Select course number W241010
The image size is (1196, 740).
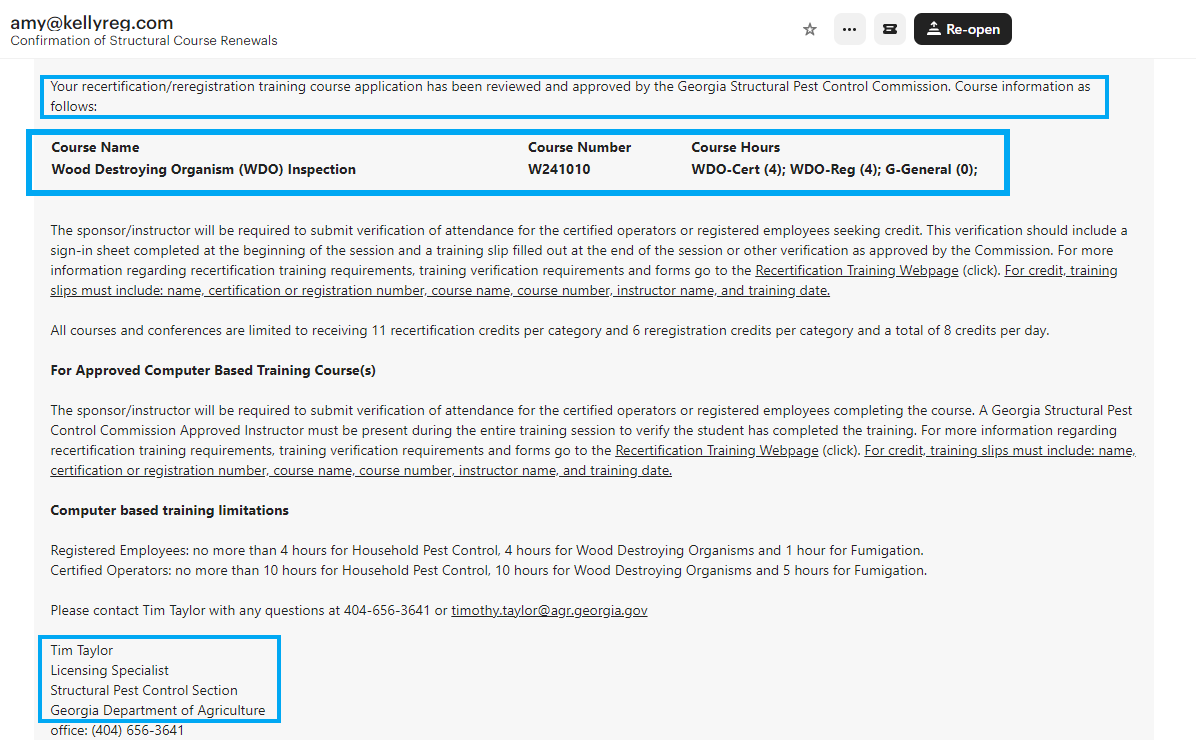559,169
